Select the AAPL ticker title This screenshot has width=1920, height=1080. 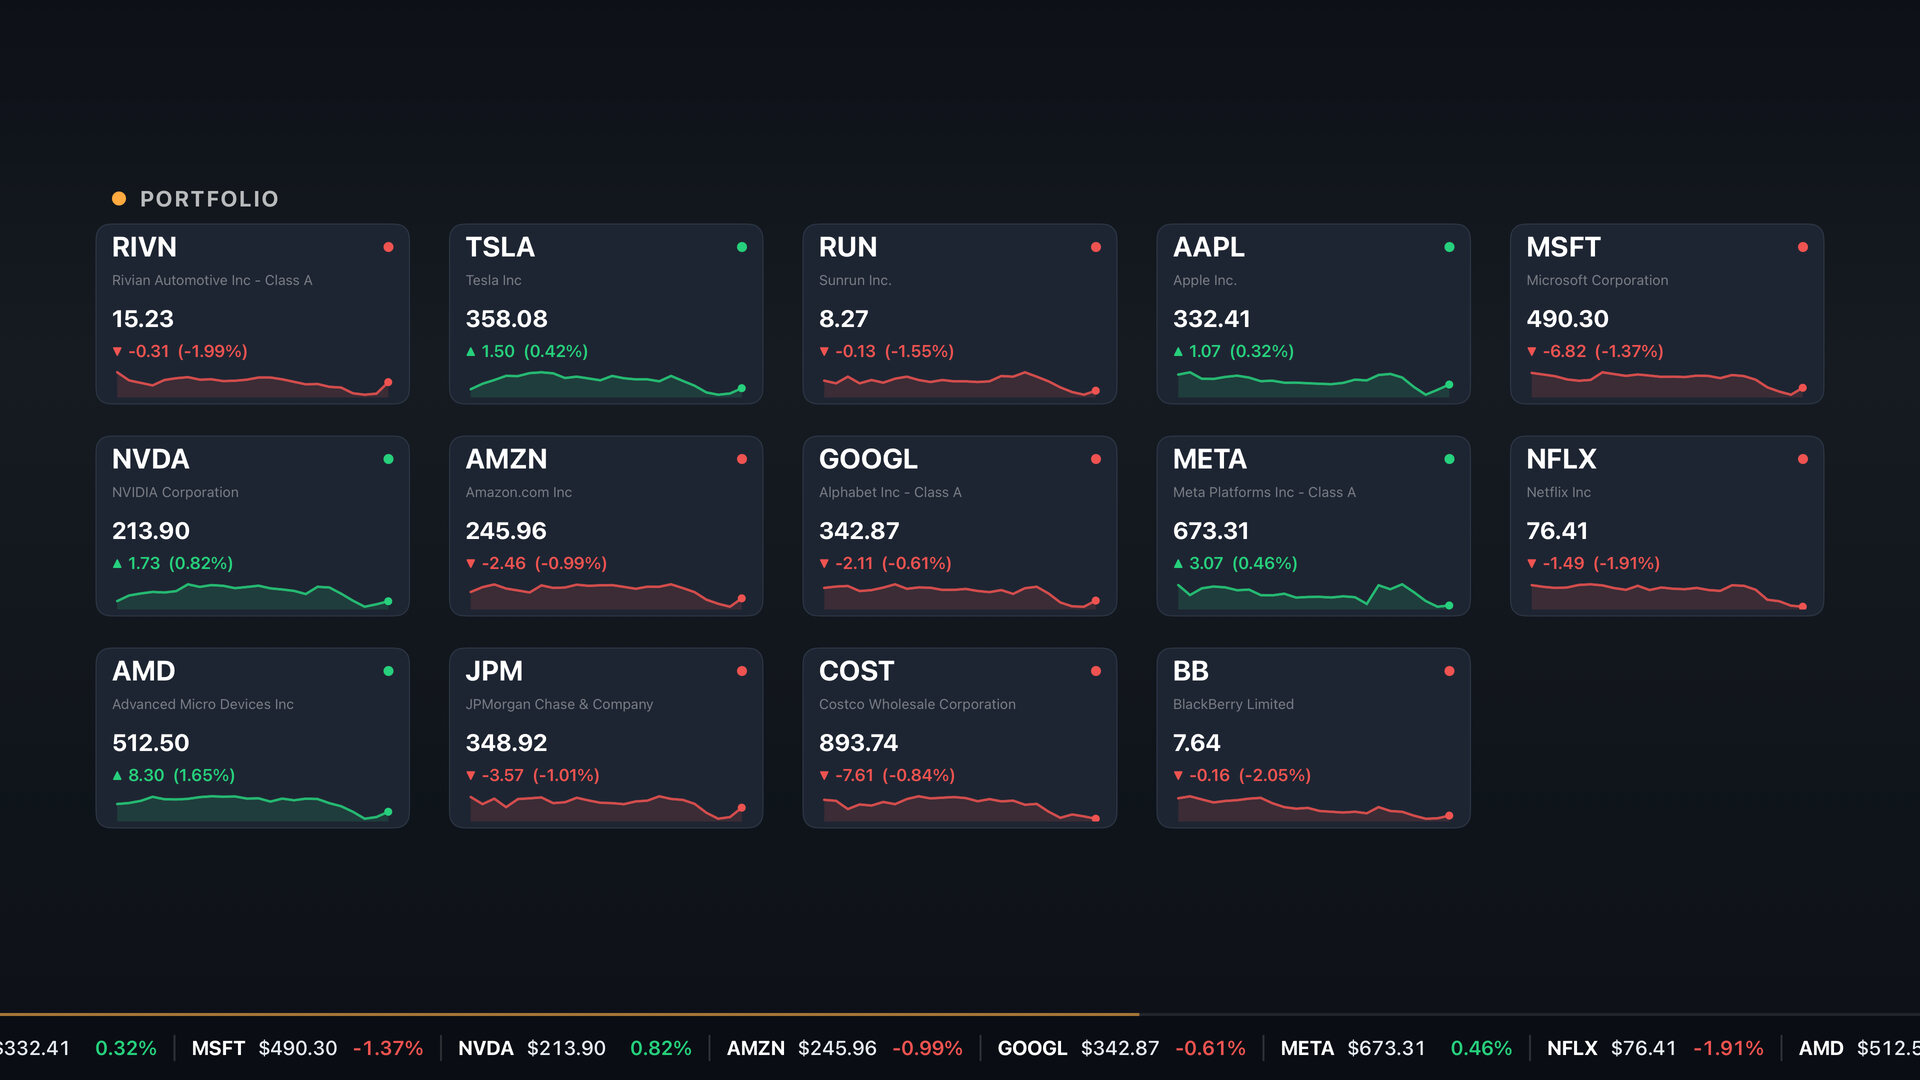[1209, 247]
